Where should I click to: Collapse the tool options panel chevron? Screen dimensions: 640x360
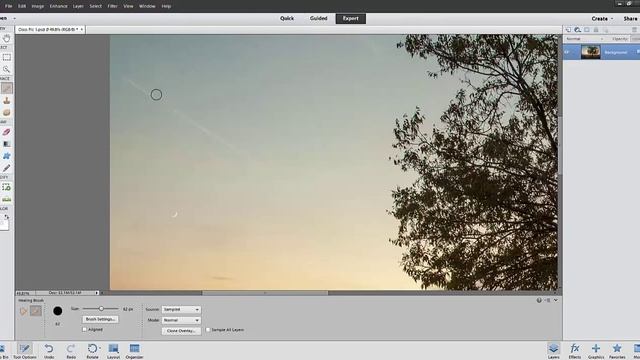[556, 300]
